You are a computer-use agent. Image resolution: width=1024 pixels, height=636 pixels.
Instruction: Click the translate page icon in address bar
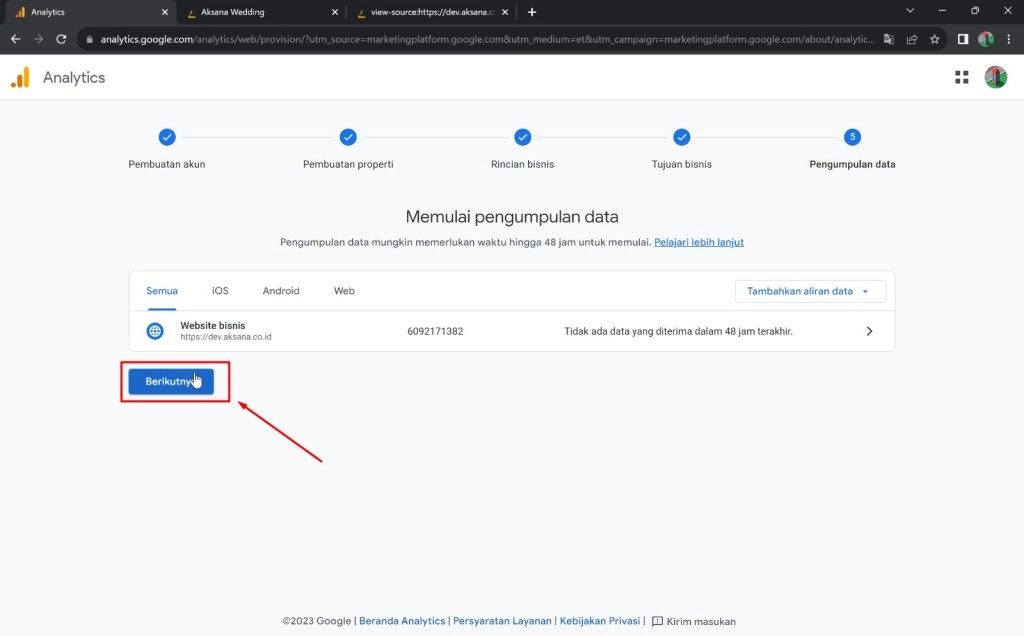click(887, 39)
